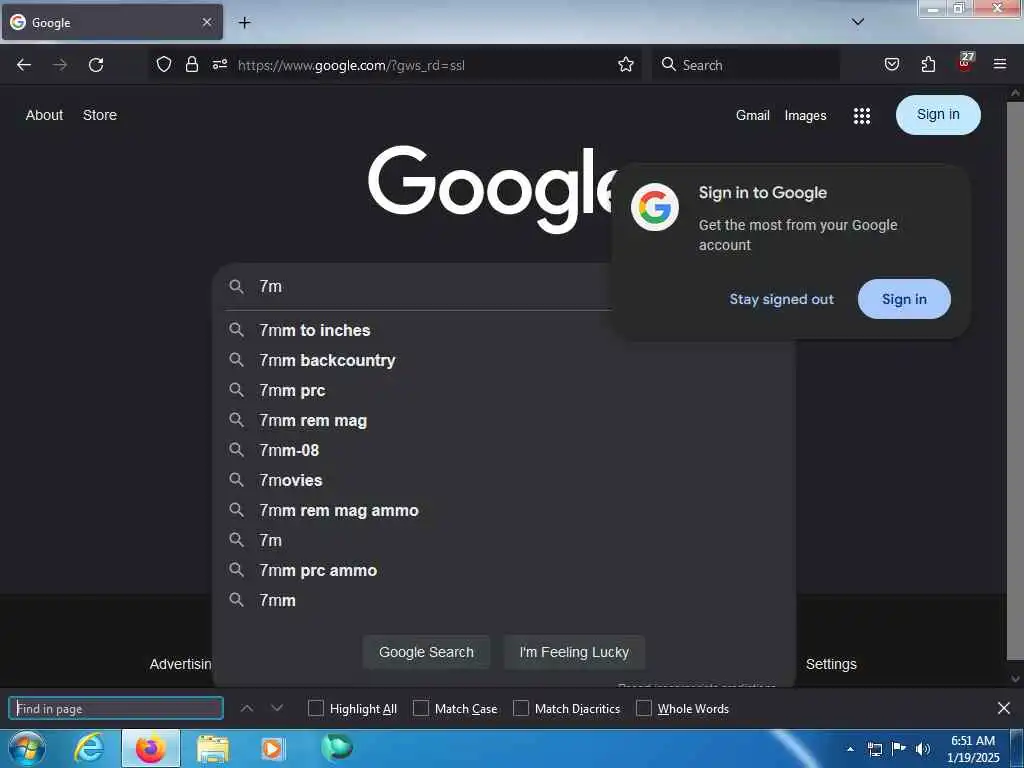Click the Google Search button
The image size is (1024, 768).
[426, 652]
